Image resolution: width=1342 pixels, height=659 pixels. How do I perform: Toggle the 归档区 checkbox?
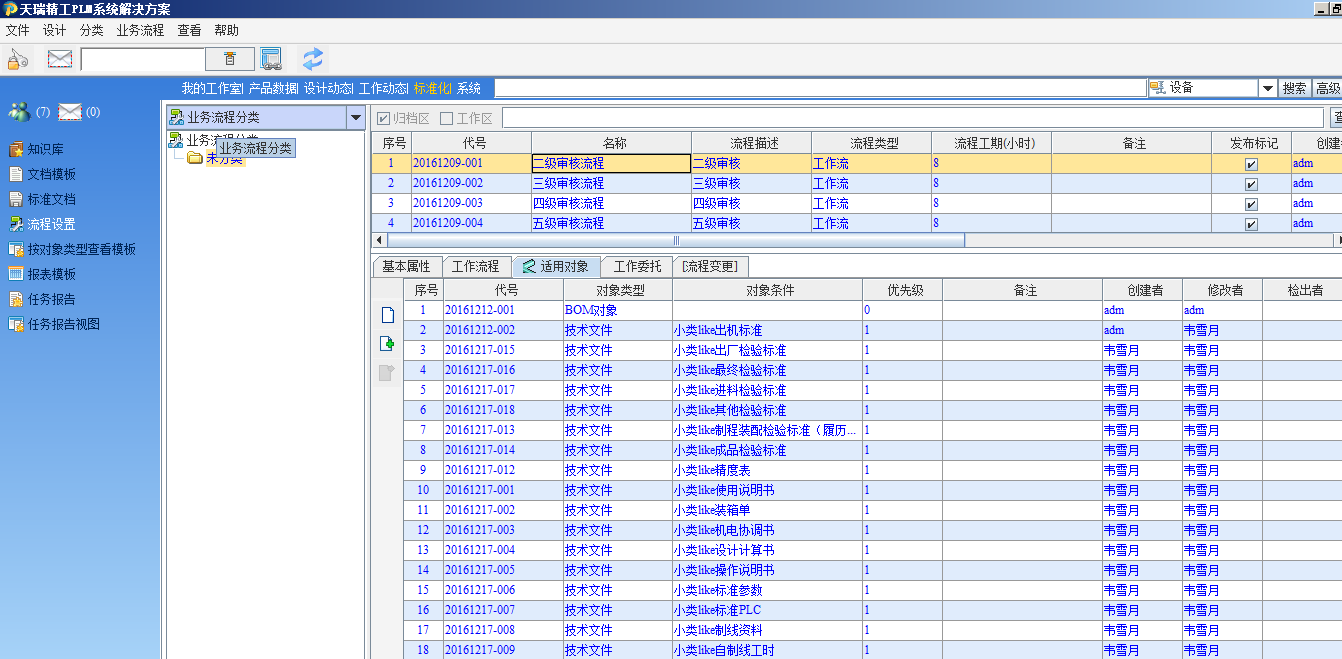pos(384,118)
